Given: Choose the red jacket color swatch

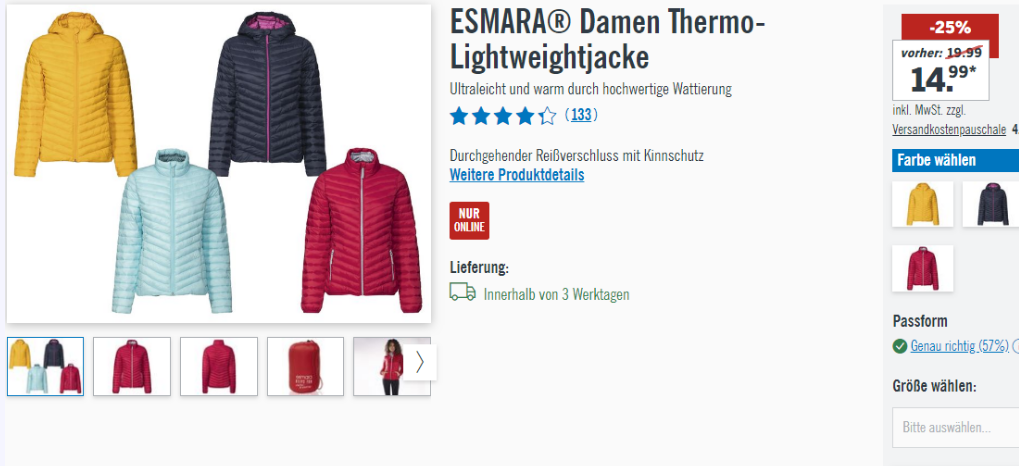Looking at the screenshot, I should (x=923, y=268).
